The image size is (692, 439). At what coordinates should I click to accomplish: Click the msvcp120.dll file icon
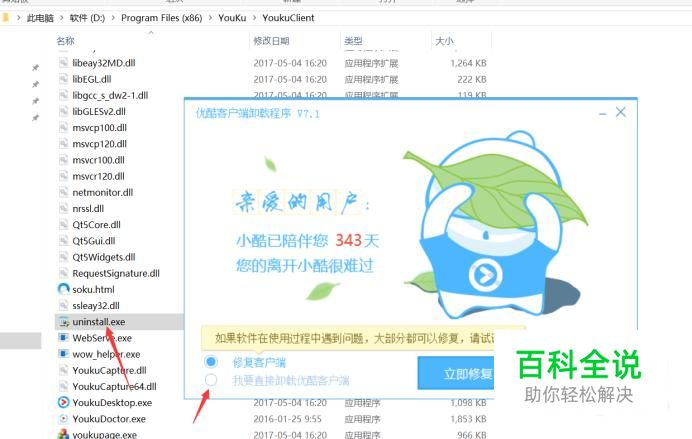(64, 144)
